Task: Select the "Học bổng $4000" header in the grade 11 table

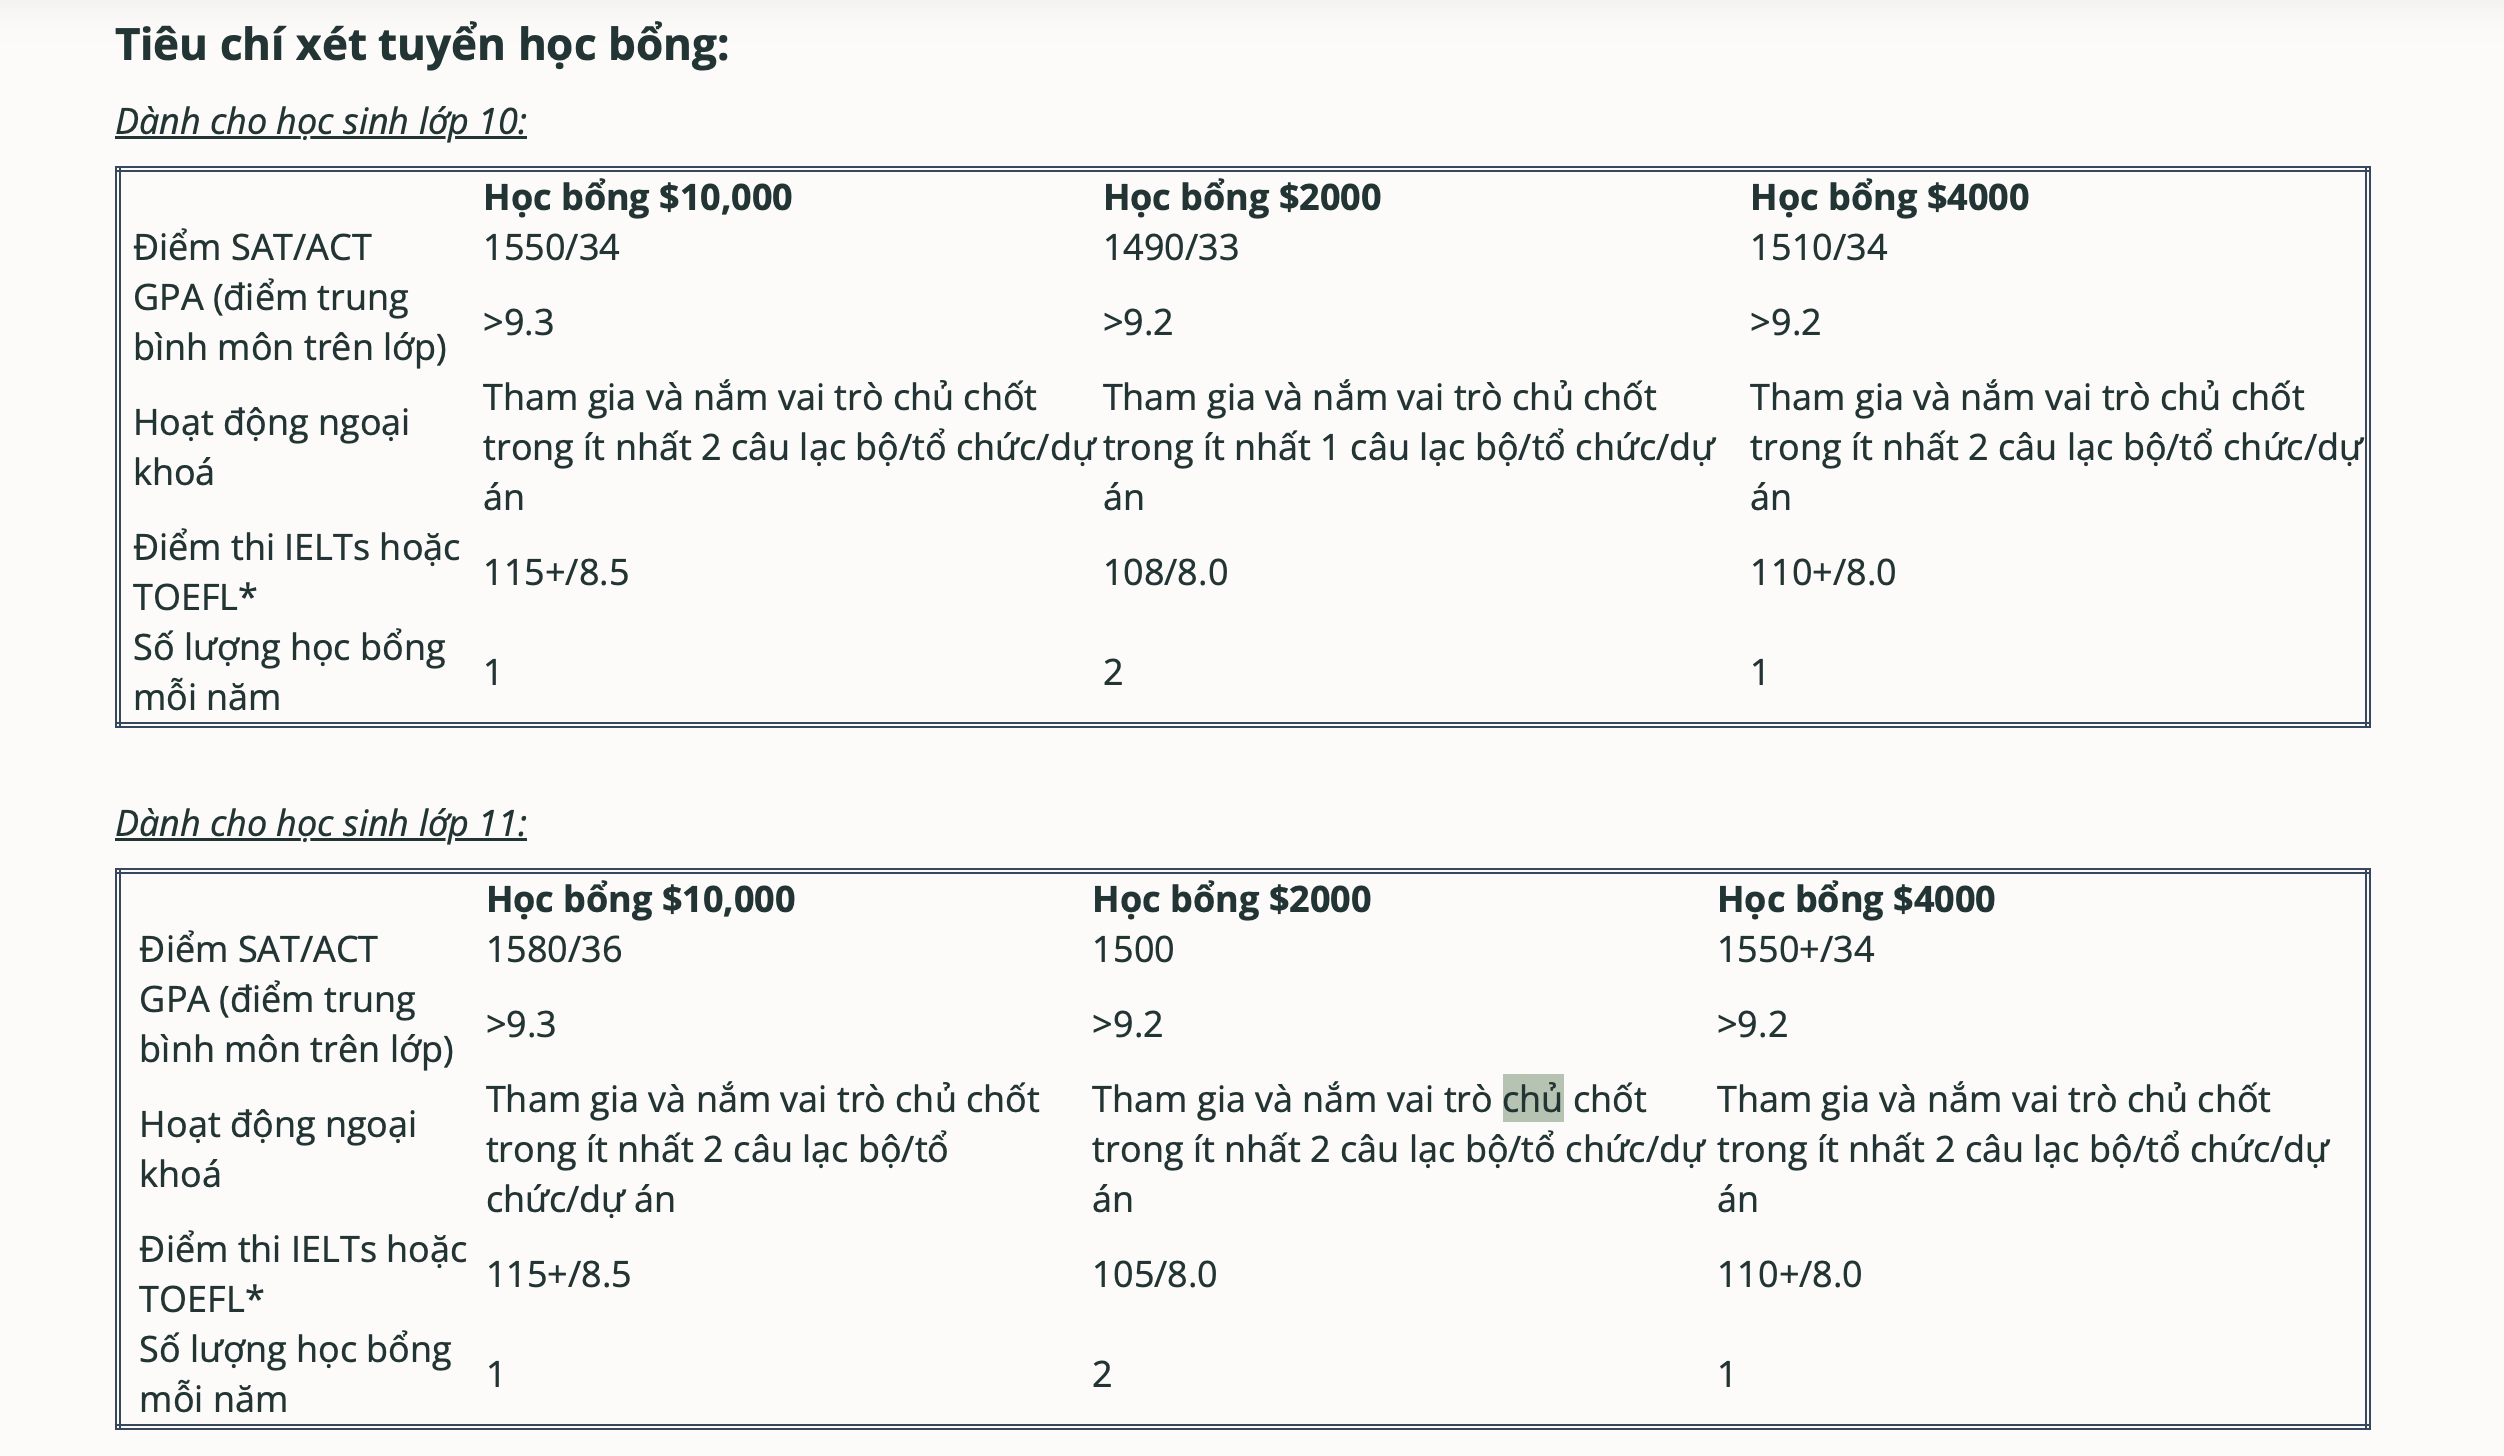Action: 1855,900
